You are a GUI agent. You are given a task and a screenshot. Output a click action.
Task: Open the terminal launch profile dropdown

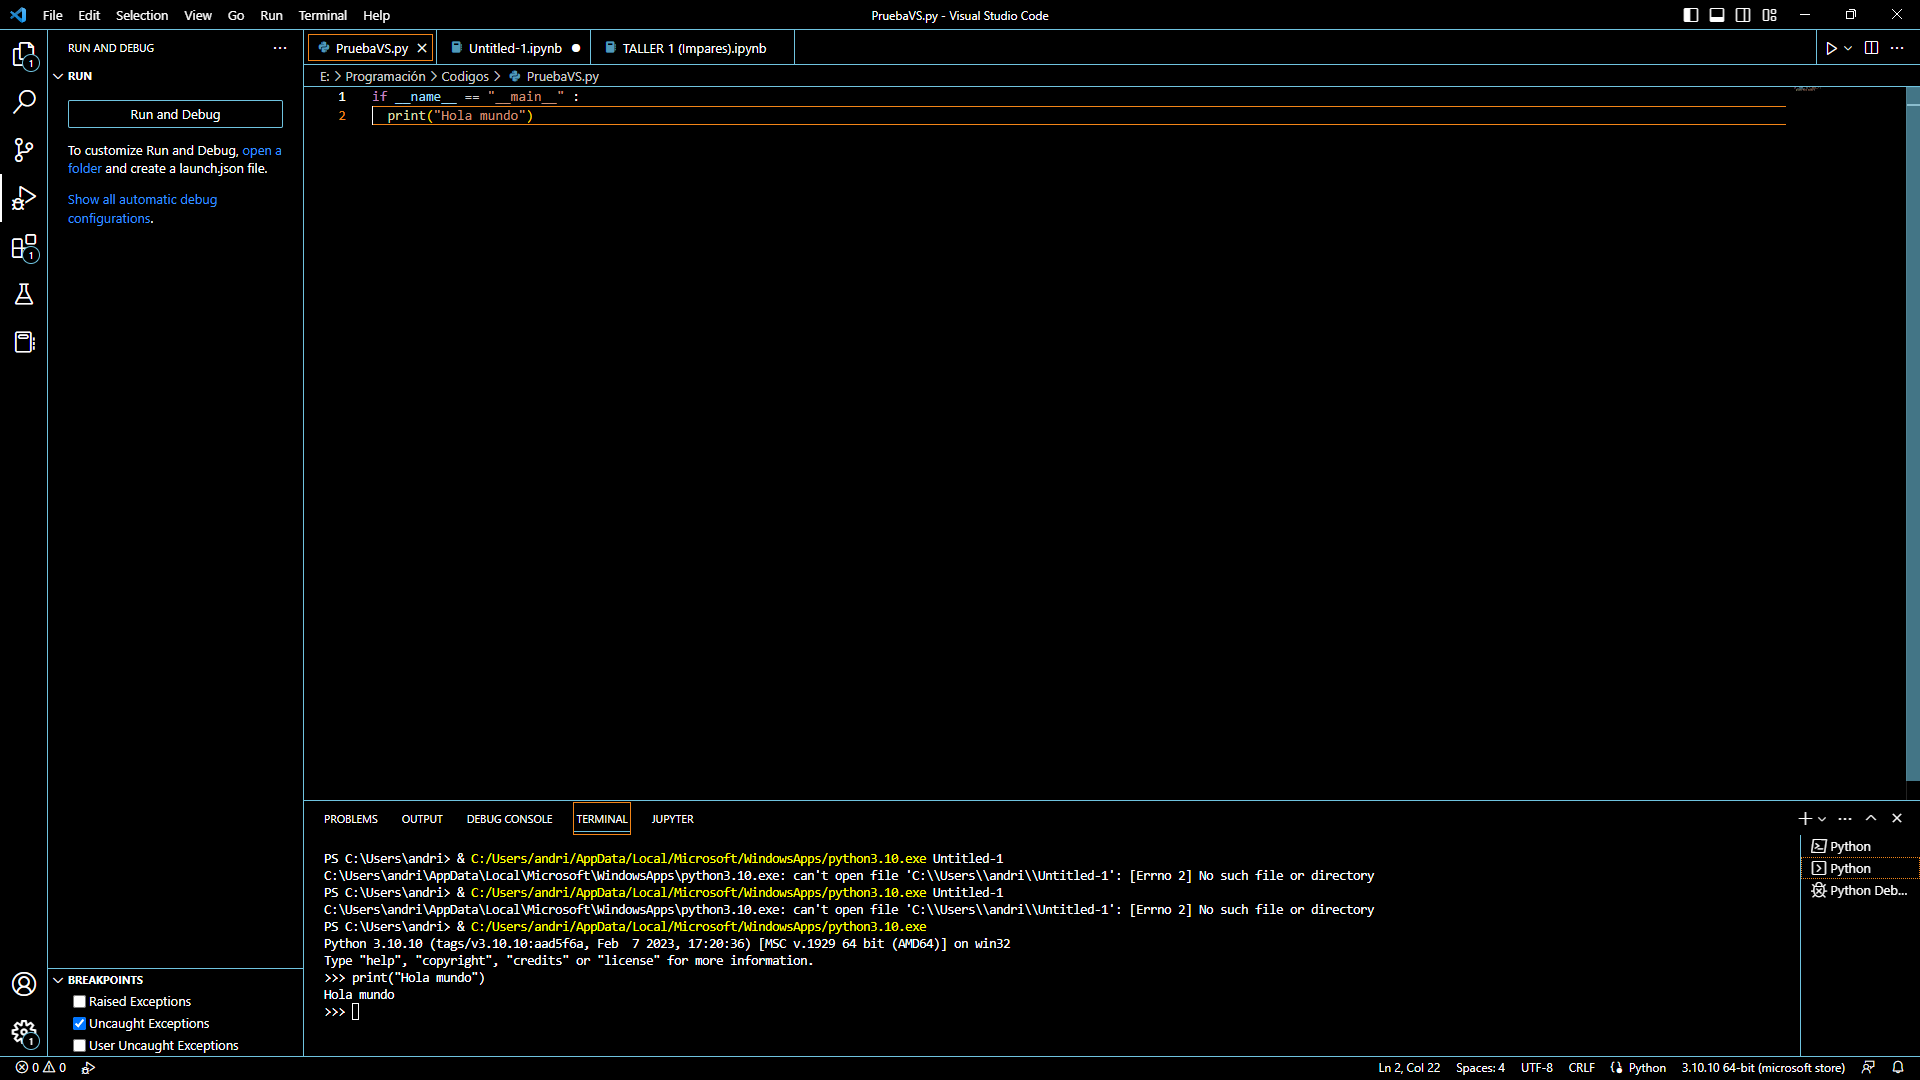click(x=1822, y=818)
